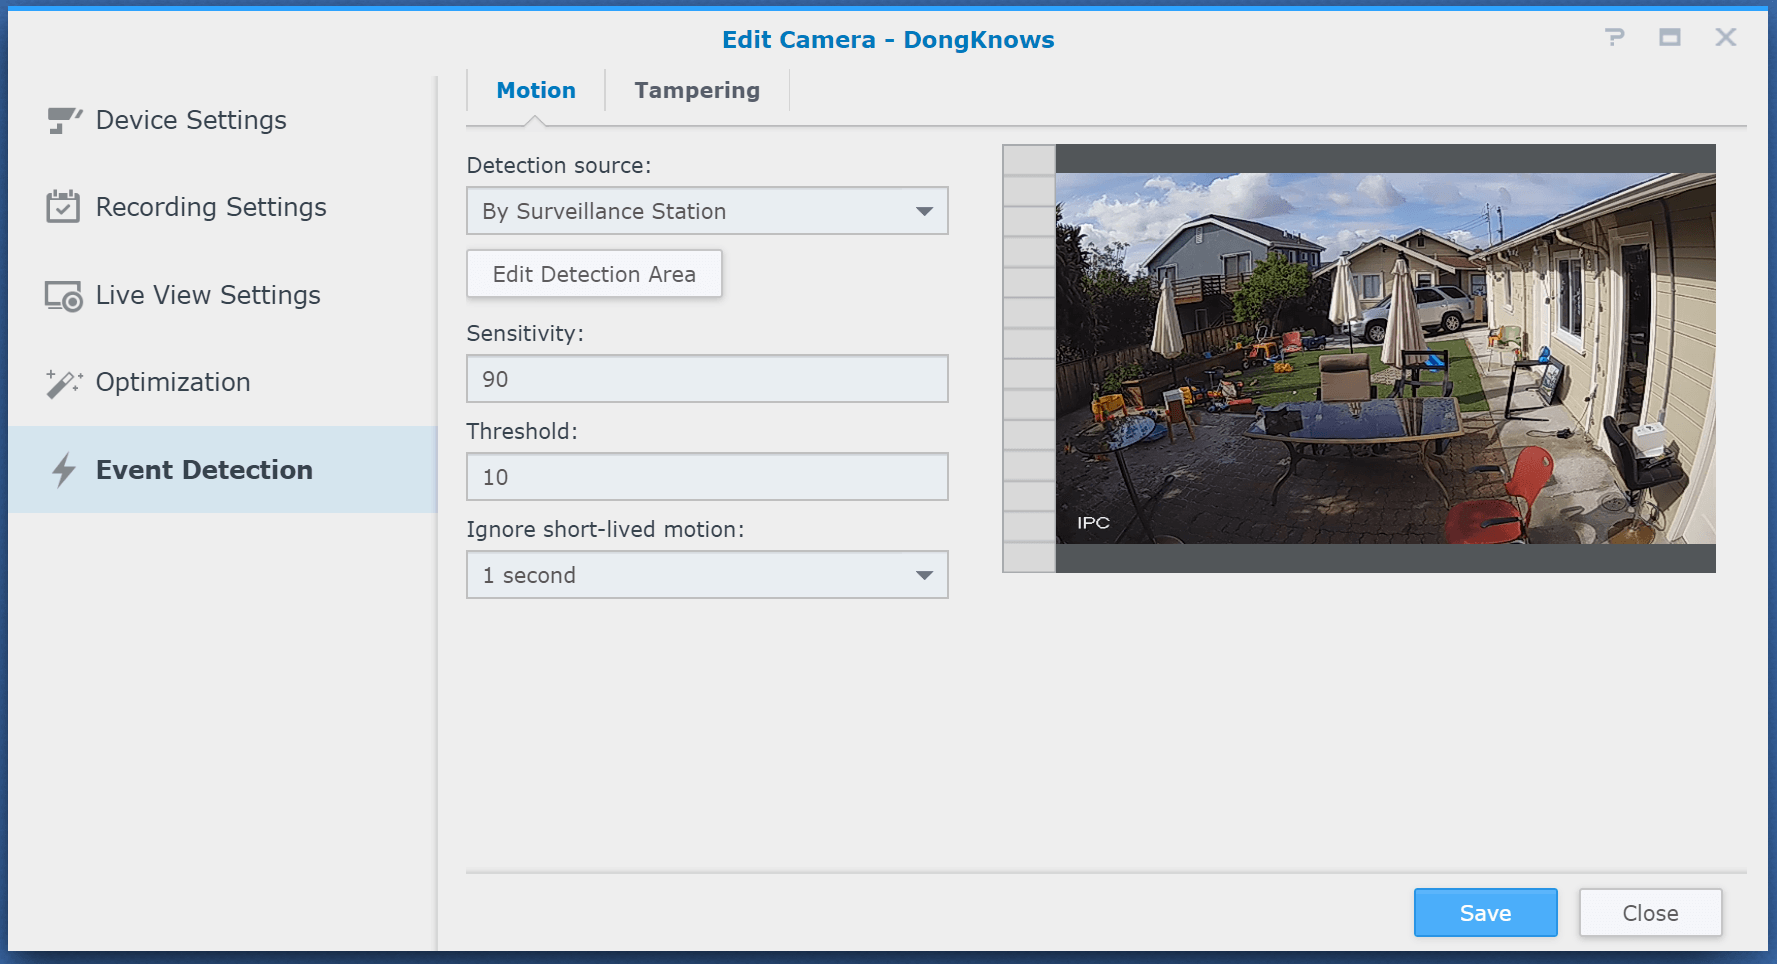Click the Event Detection lightning bolt icon
1777x964 pixels.
tap(64, 470)
